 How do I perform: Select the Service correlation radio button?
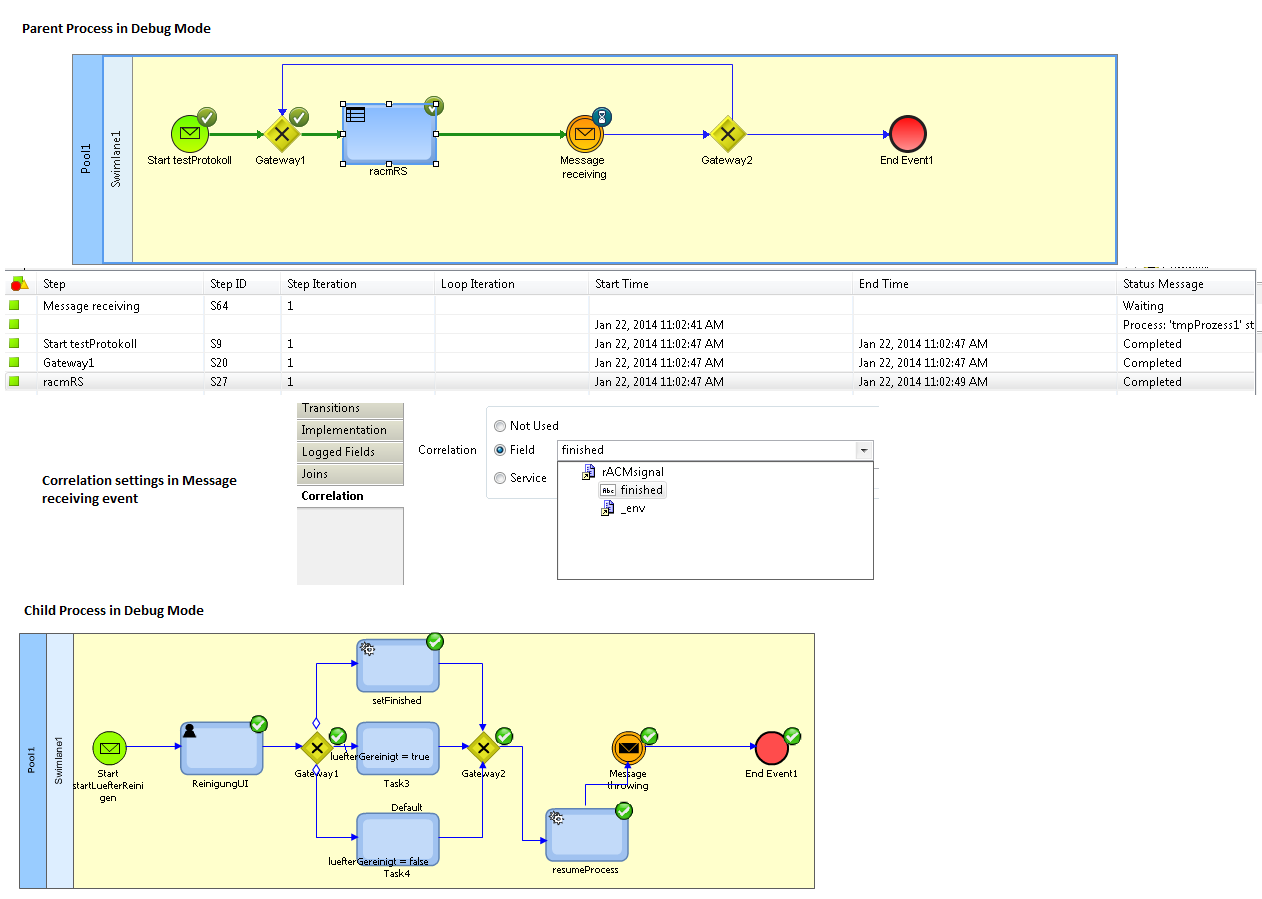500,478
